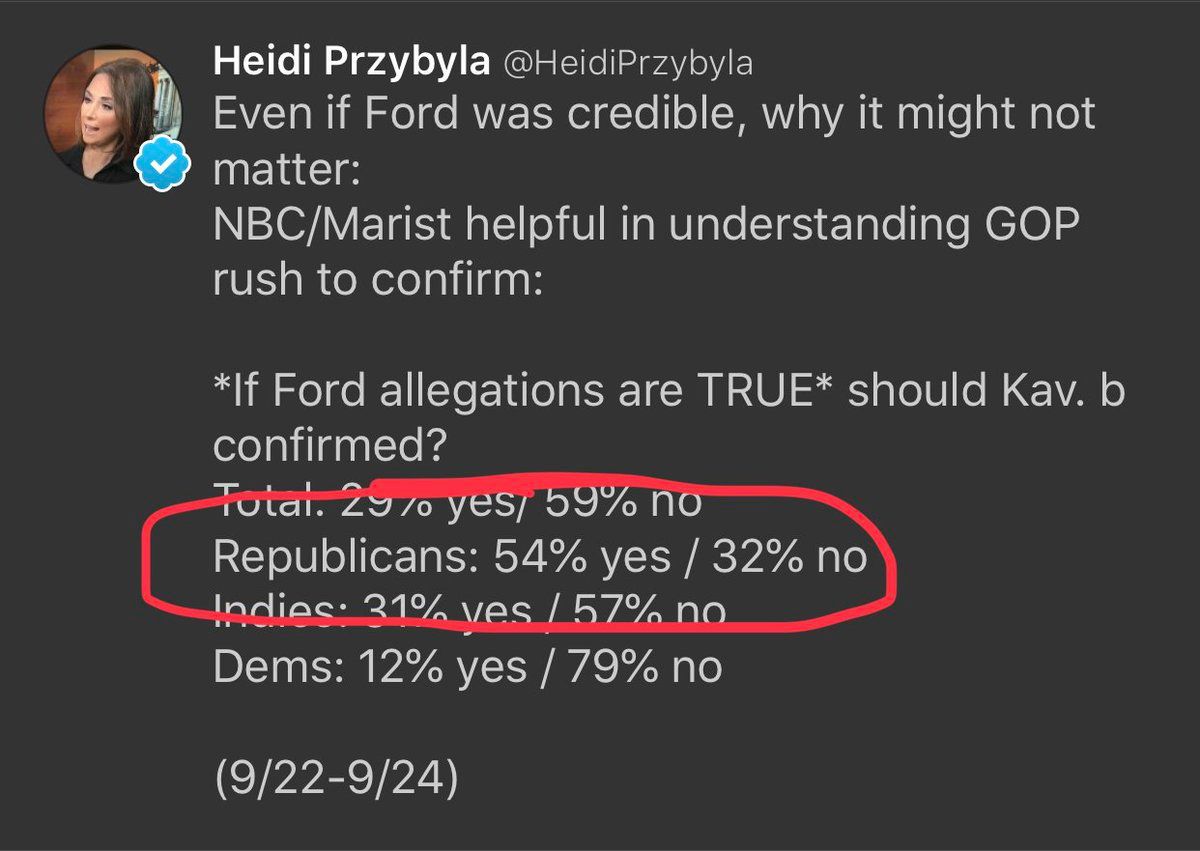Click the word 'Republicans:' in the results
Image resolution: width=1200 pixels, height=851 pixels.
(x=345, y=556)
